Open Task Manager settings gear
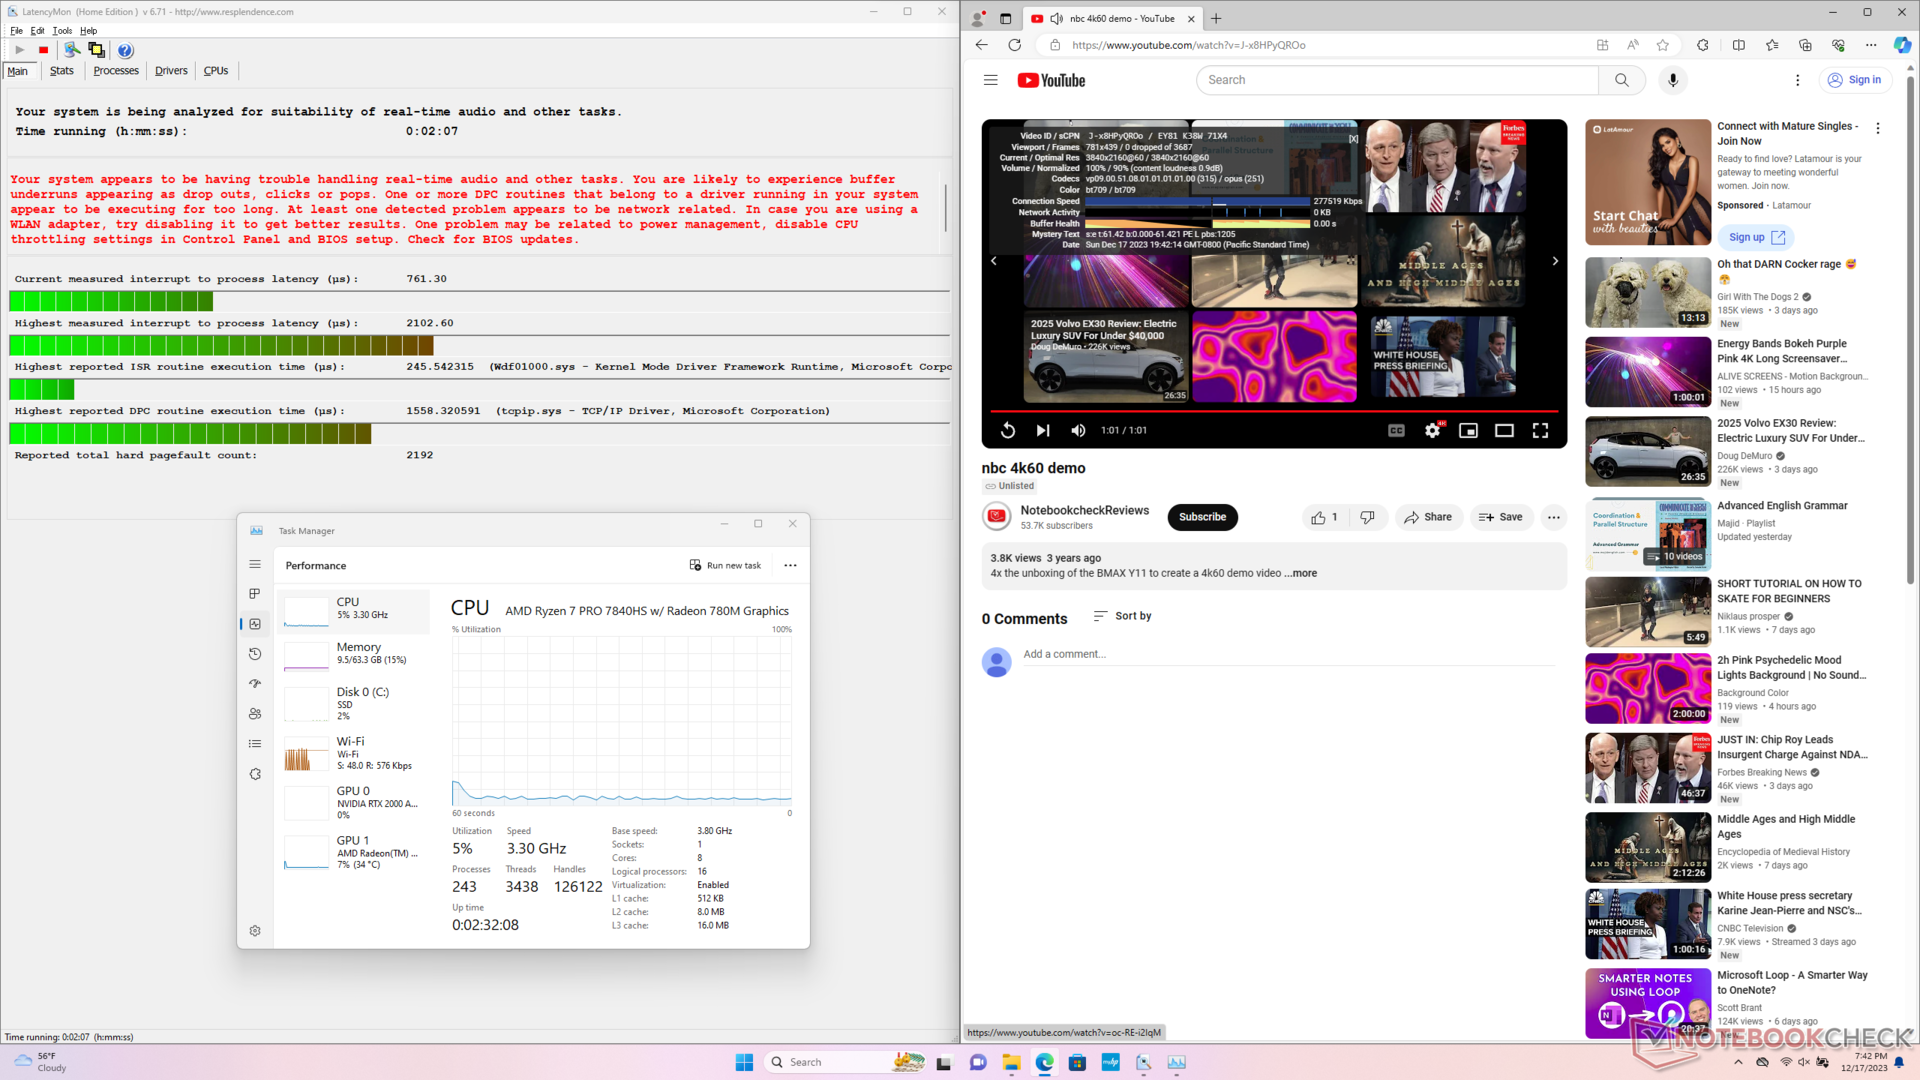 coord(255,931)
